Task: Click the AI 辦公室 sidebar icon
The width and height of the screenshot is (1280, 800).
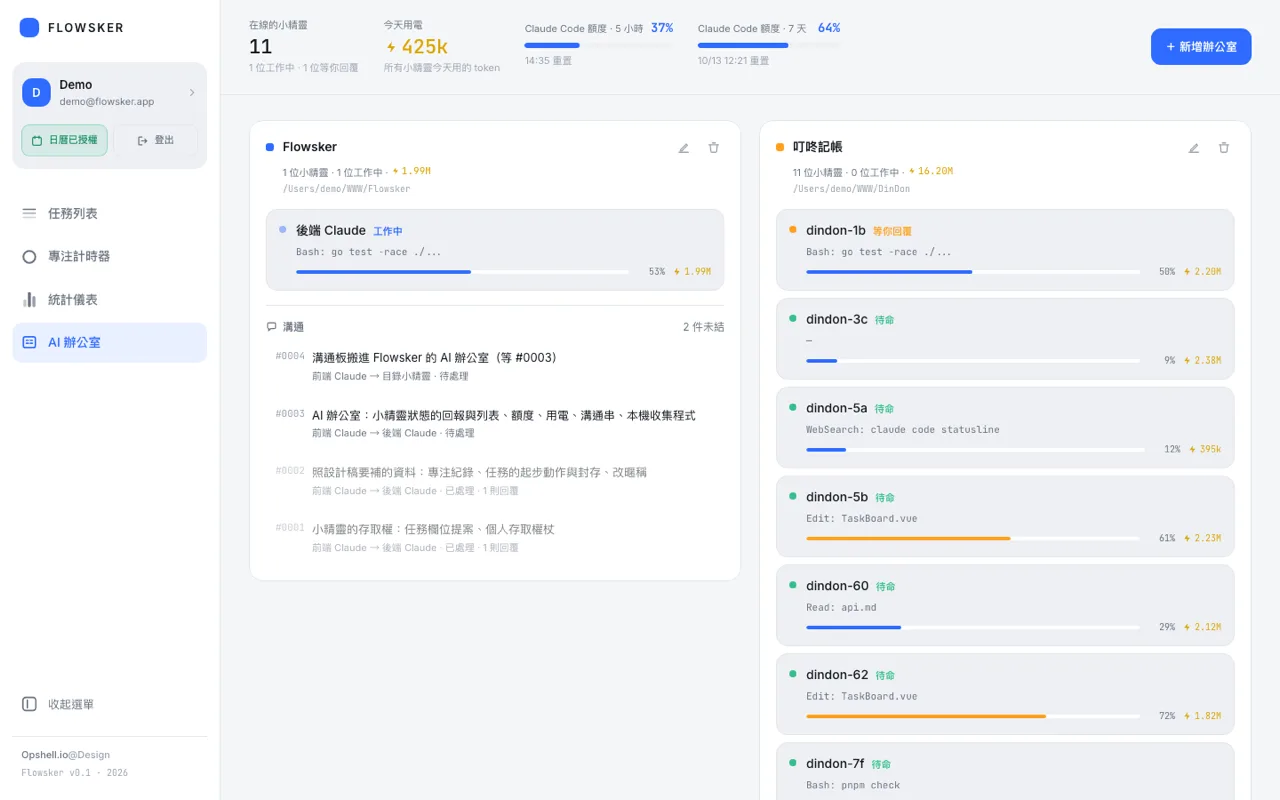Action: click(x=29, y=342)
